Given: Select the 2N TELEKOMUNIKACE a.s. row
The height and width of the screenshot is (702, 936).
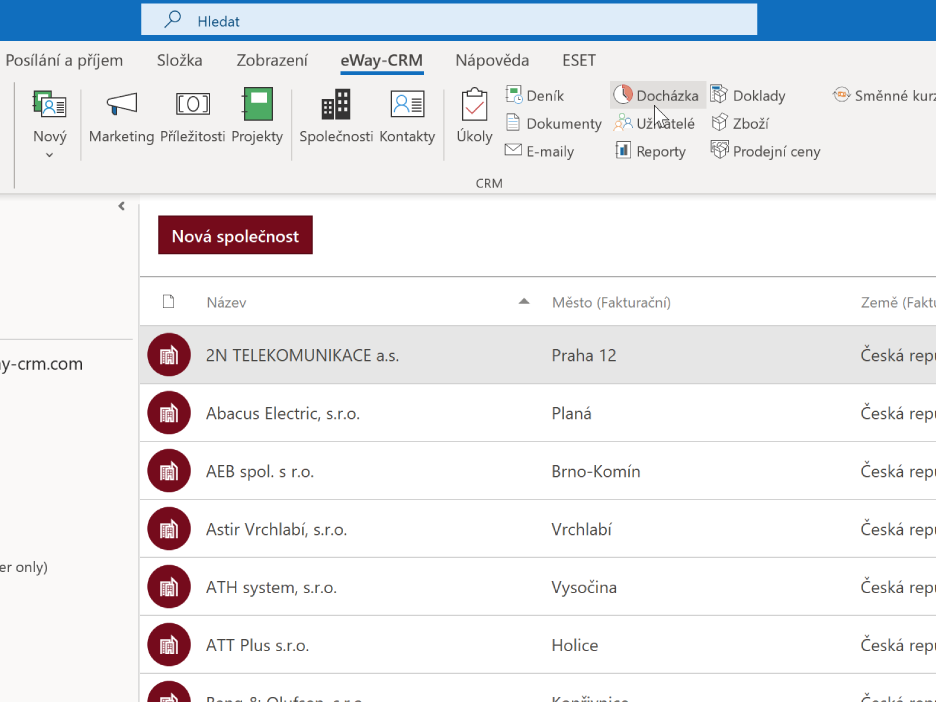Looking at the screenshot, I should [538, 355].
